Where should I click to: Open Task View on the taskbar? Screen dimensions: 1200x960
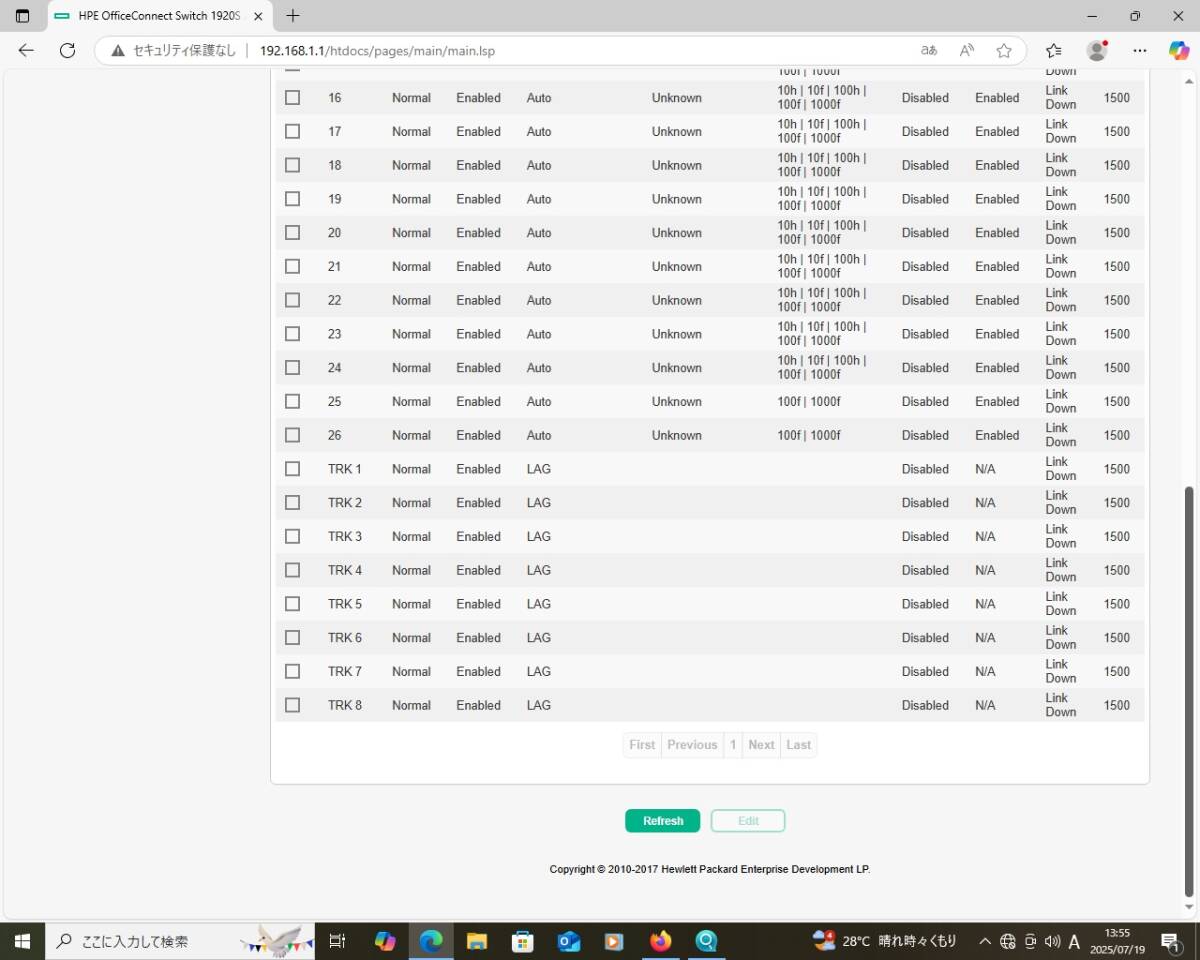click(337, 941)
